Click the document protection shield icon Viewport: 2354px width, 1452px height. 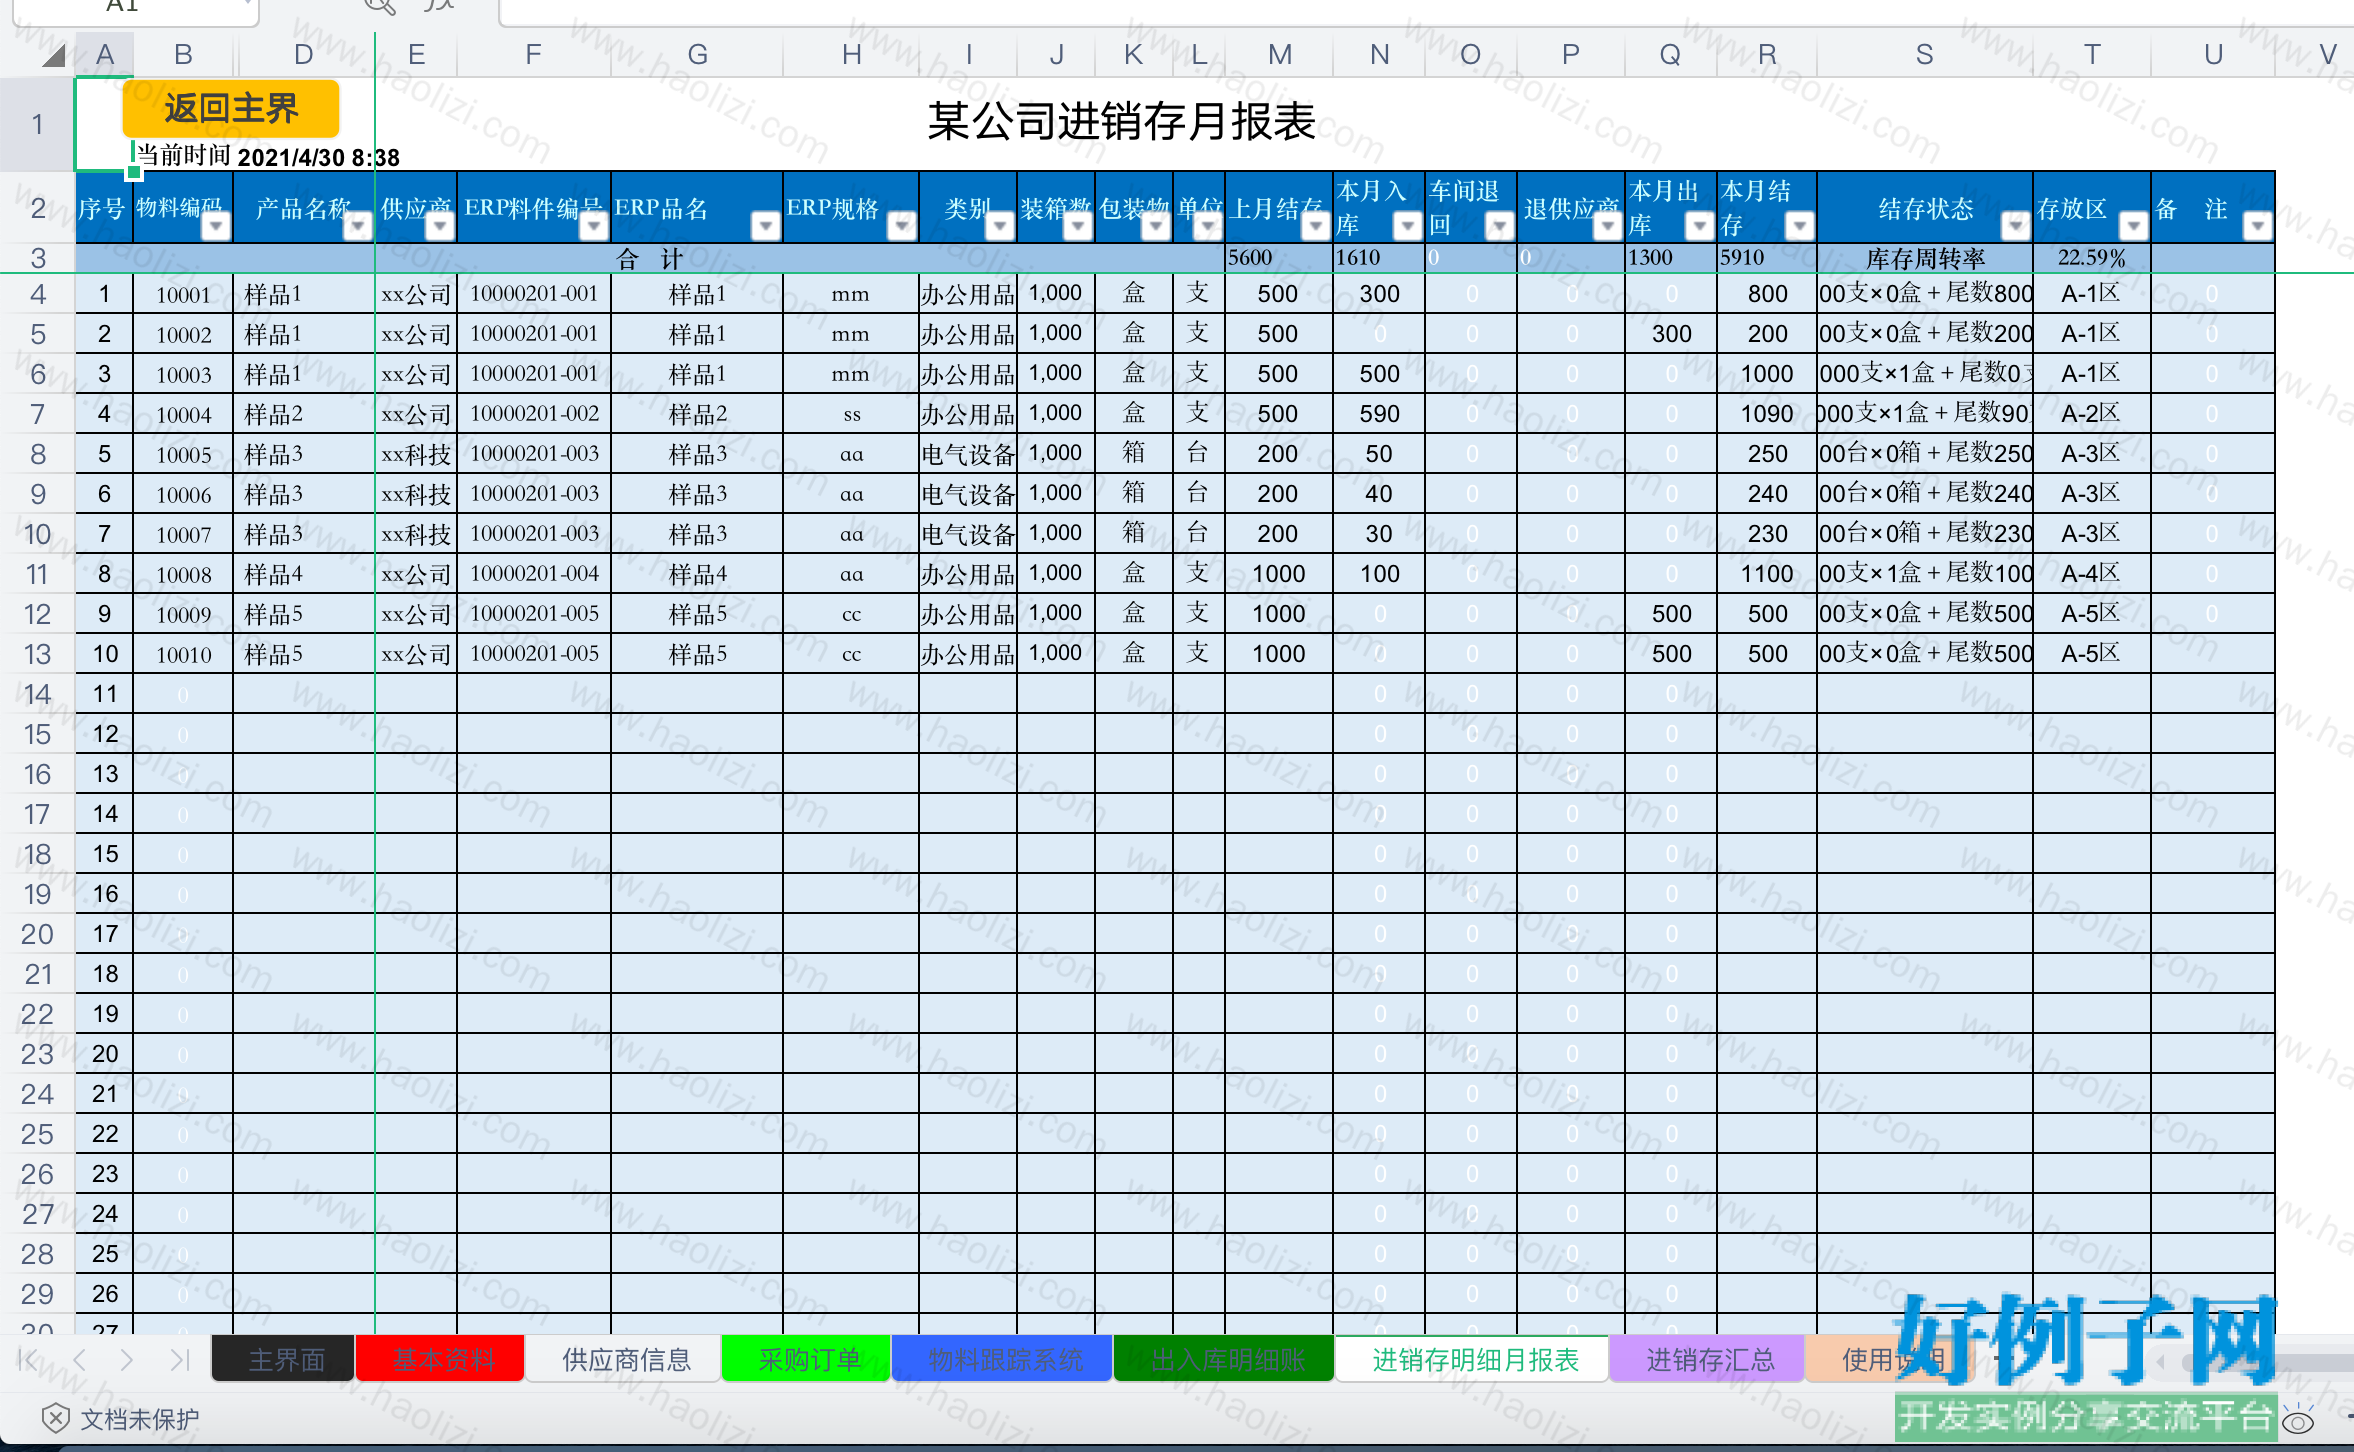click(x=56, y=1418)
